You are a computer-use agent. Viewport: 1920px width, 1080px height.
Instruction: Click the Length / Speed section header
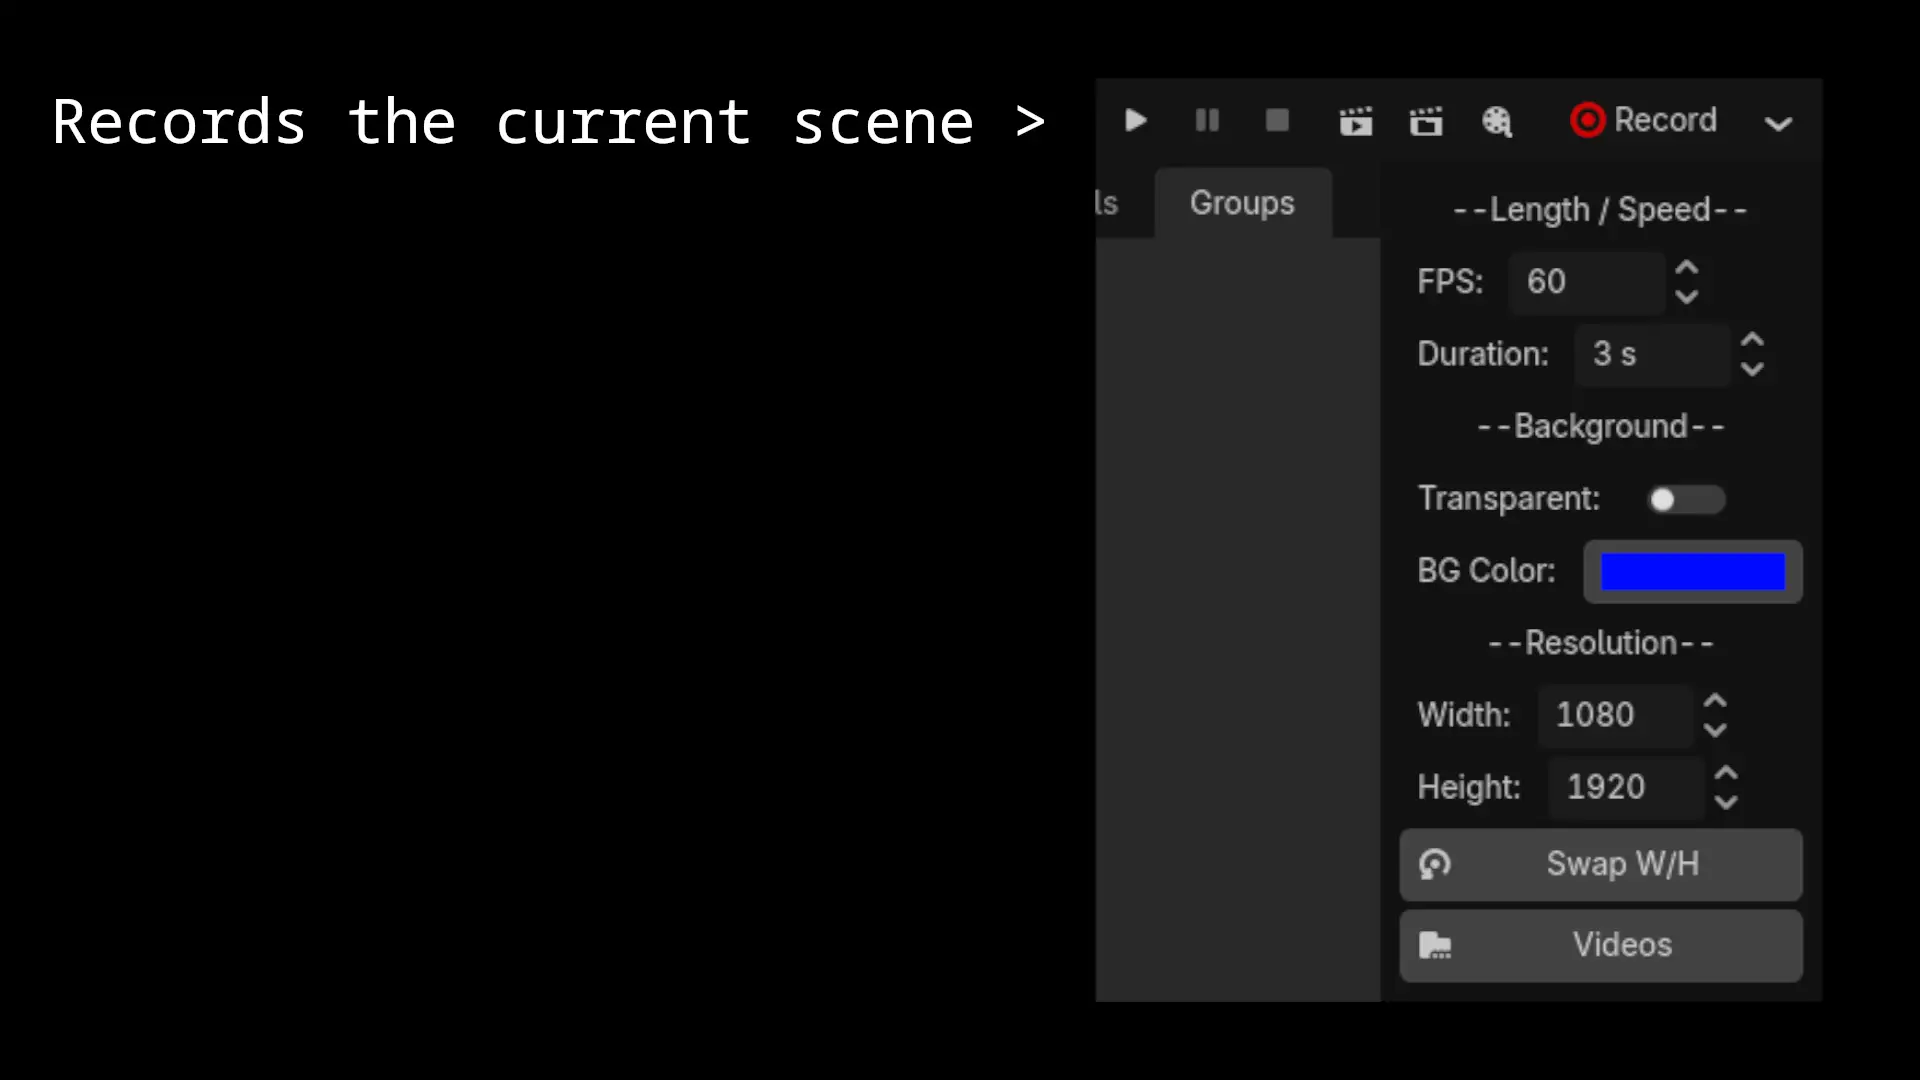[x=1600, y=210]
